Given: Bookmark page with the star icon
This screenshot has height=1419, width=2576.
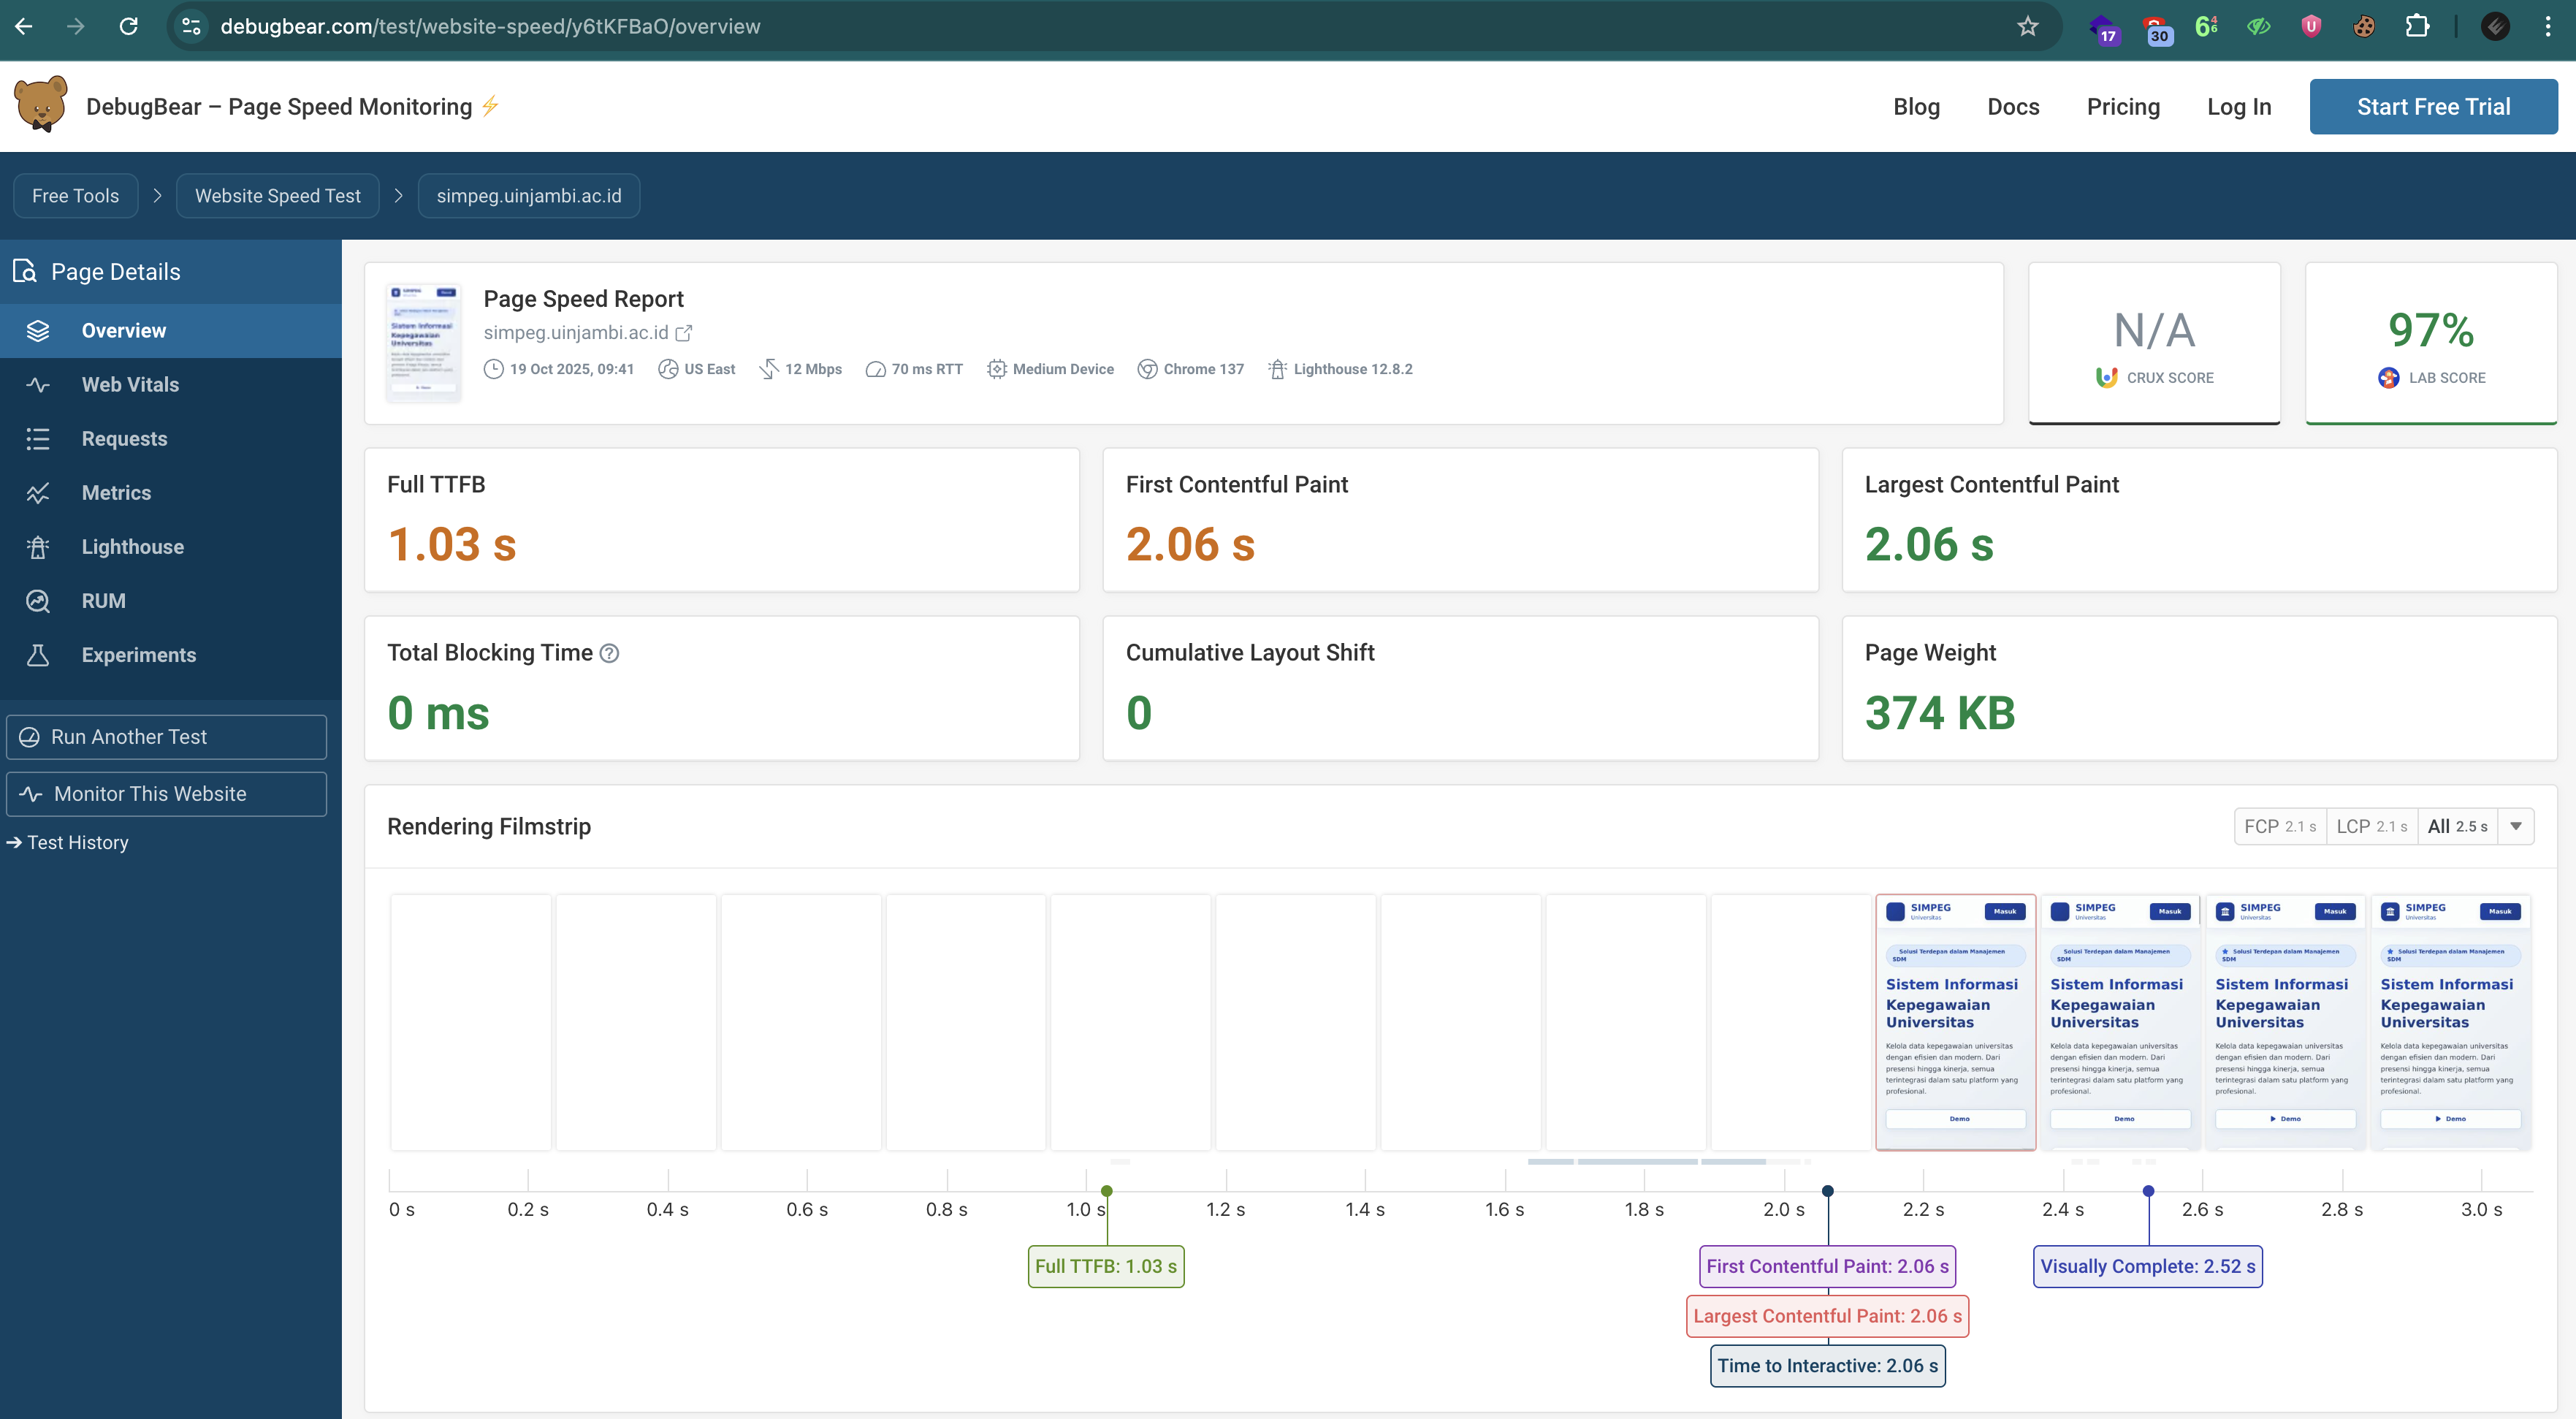Looking at the screenshot, I should [2027, 27].
